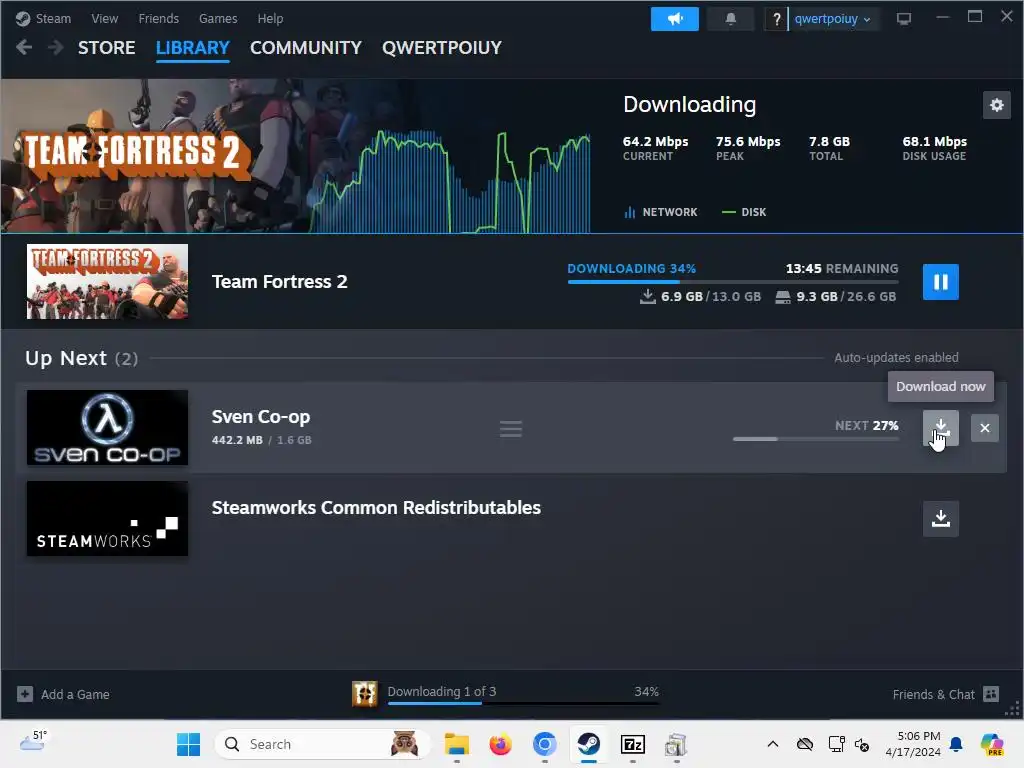Click the Sven Co-op reorder handle
The image size is (1024, 768).
click(x=511, y=429)
